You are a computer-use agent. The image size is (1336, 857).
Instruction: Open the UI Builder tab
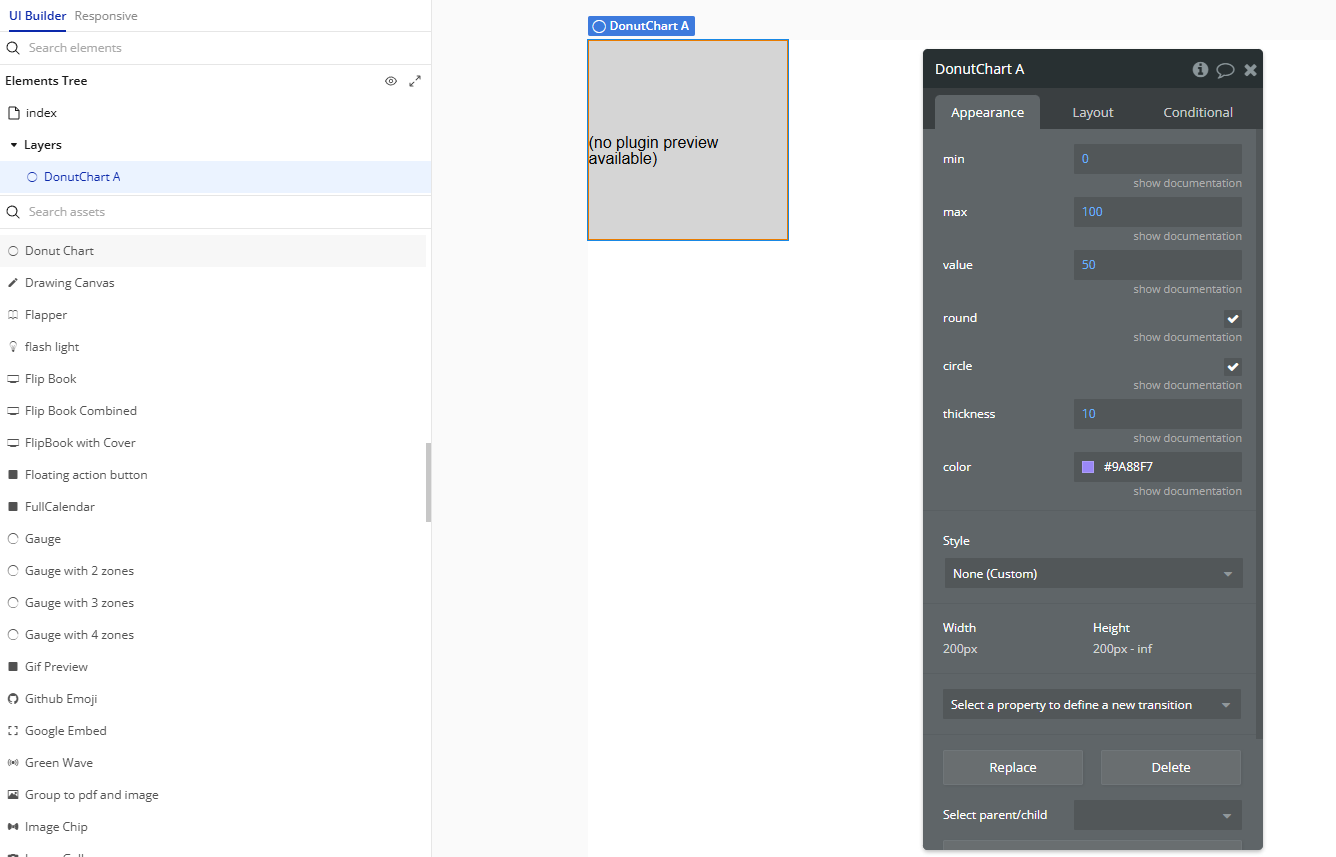[x=38, y=16]
